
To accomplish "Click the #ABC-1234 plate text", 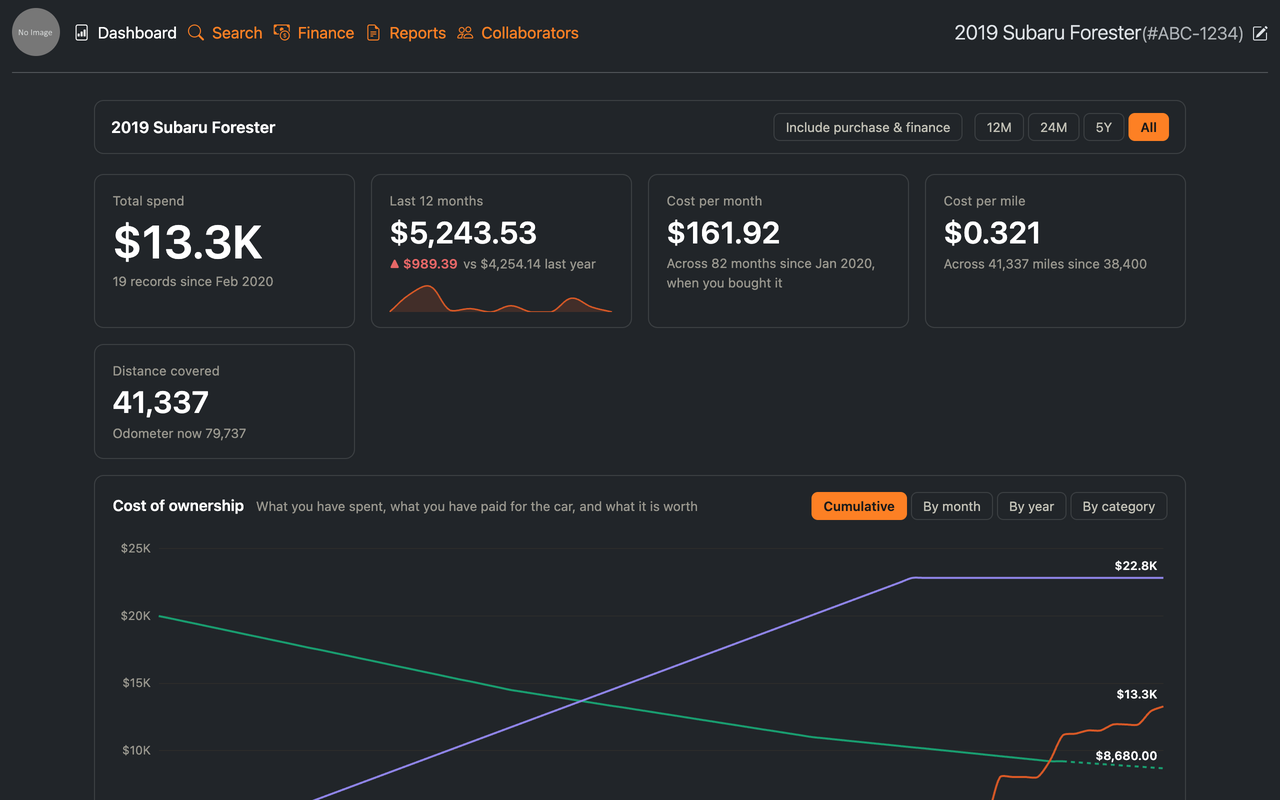I will coord(1192,34).
